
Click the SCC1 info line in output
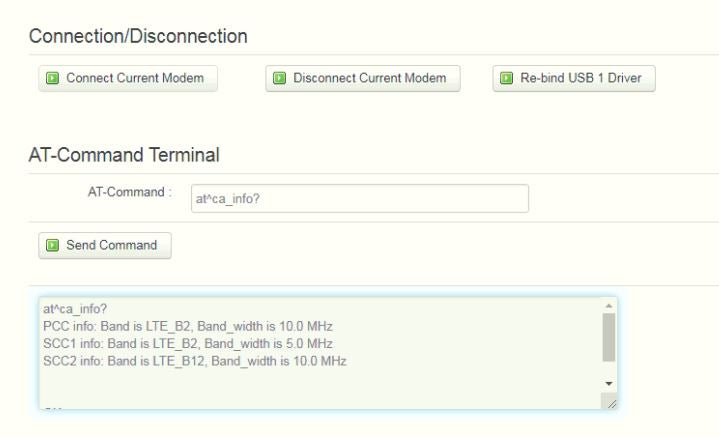click(188, 344)
